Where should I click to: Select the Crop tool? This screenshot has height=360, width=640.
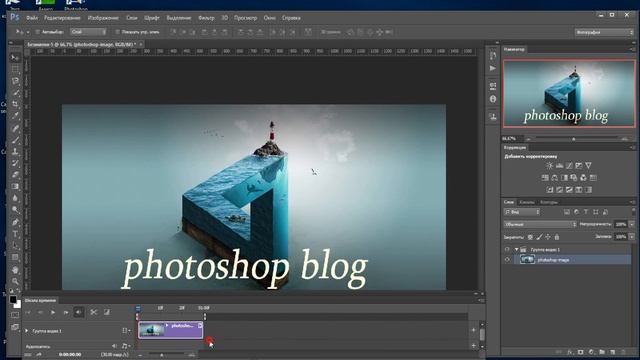15,104
